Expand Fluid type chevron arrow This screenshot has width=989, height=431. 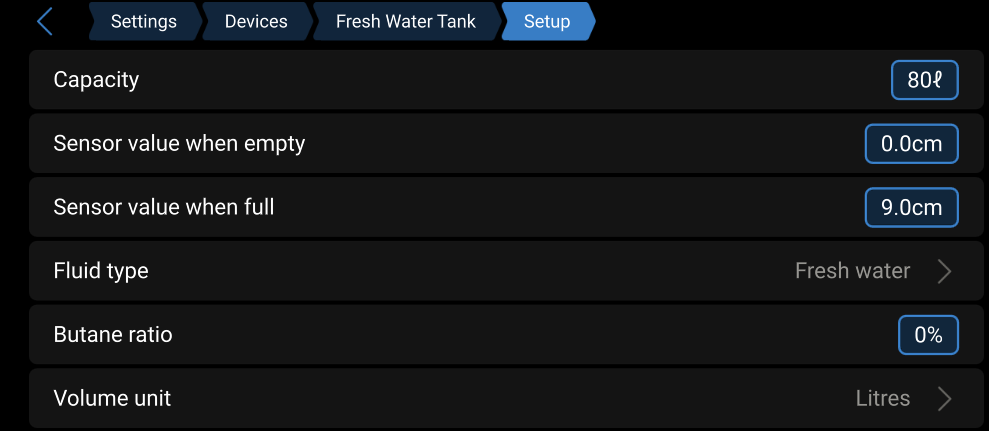(944, 271)
